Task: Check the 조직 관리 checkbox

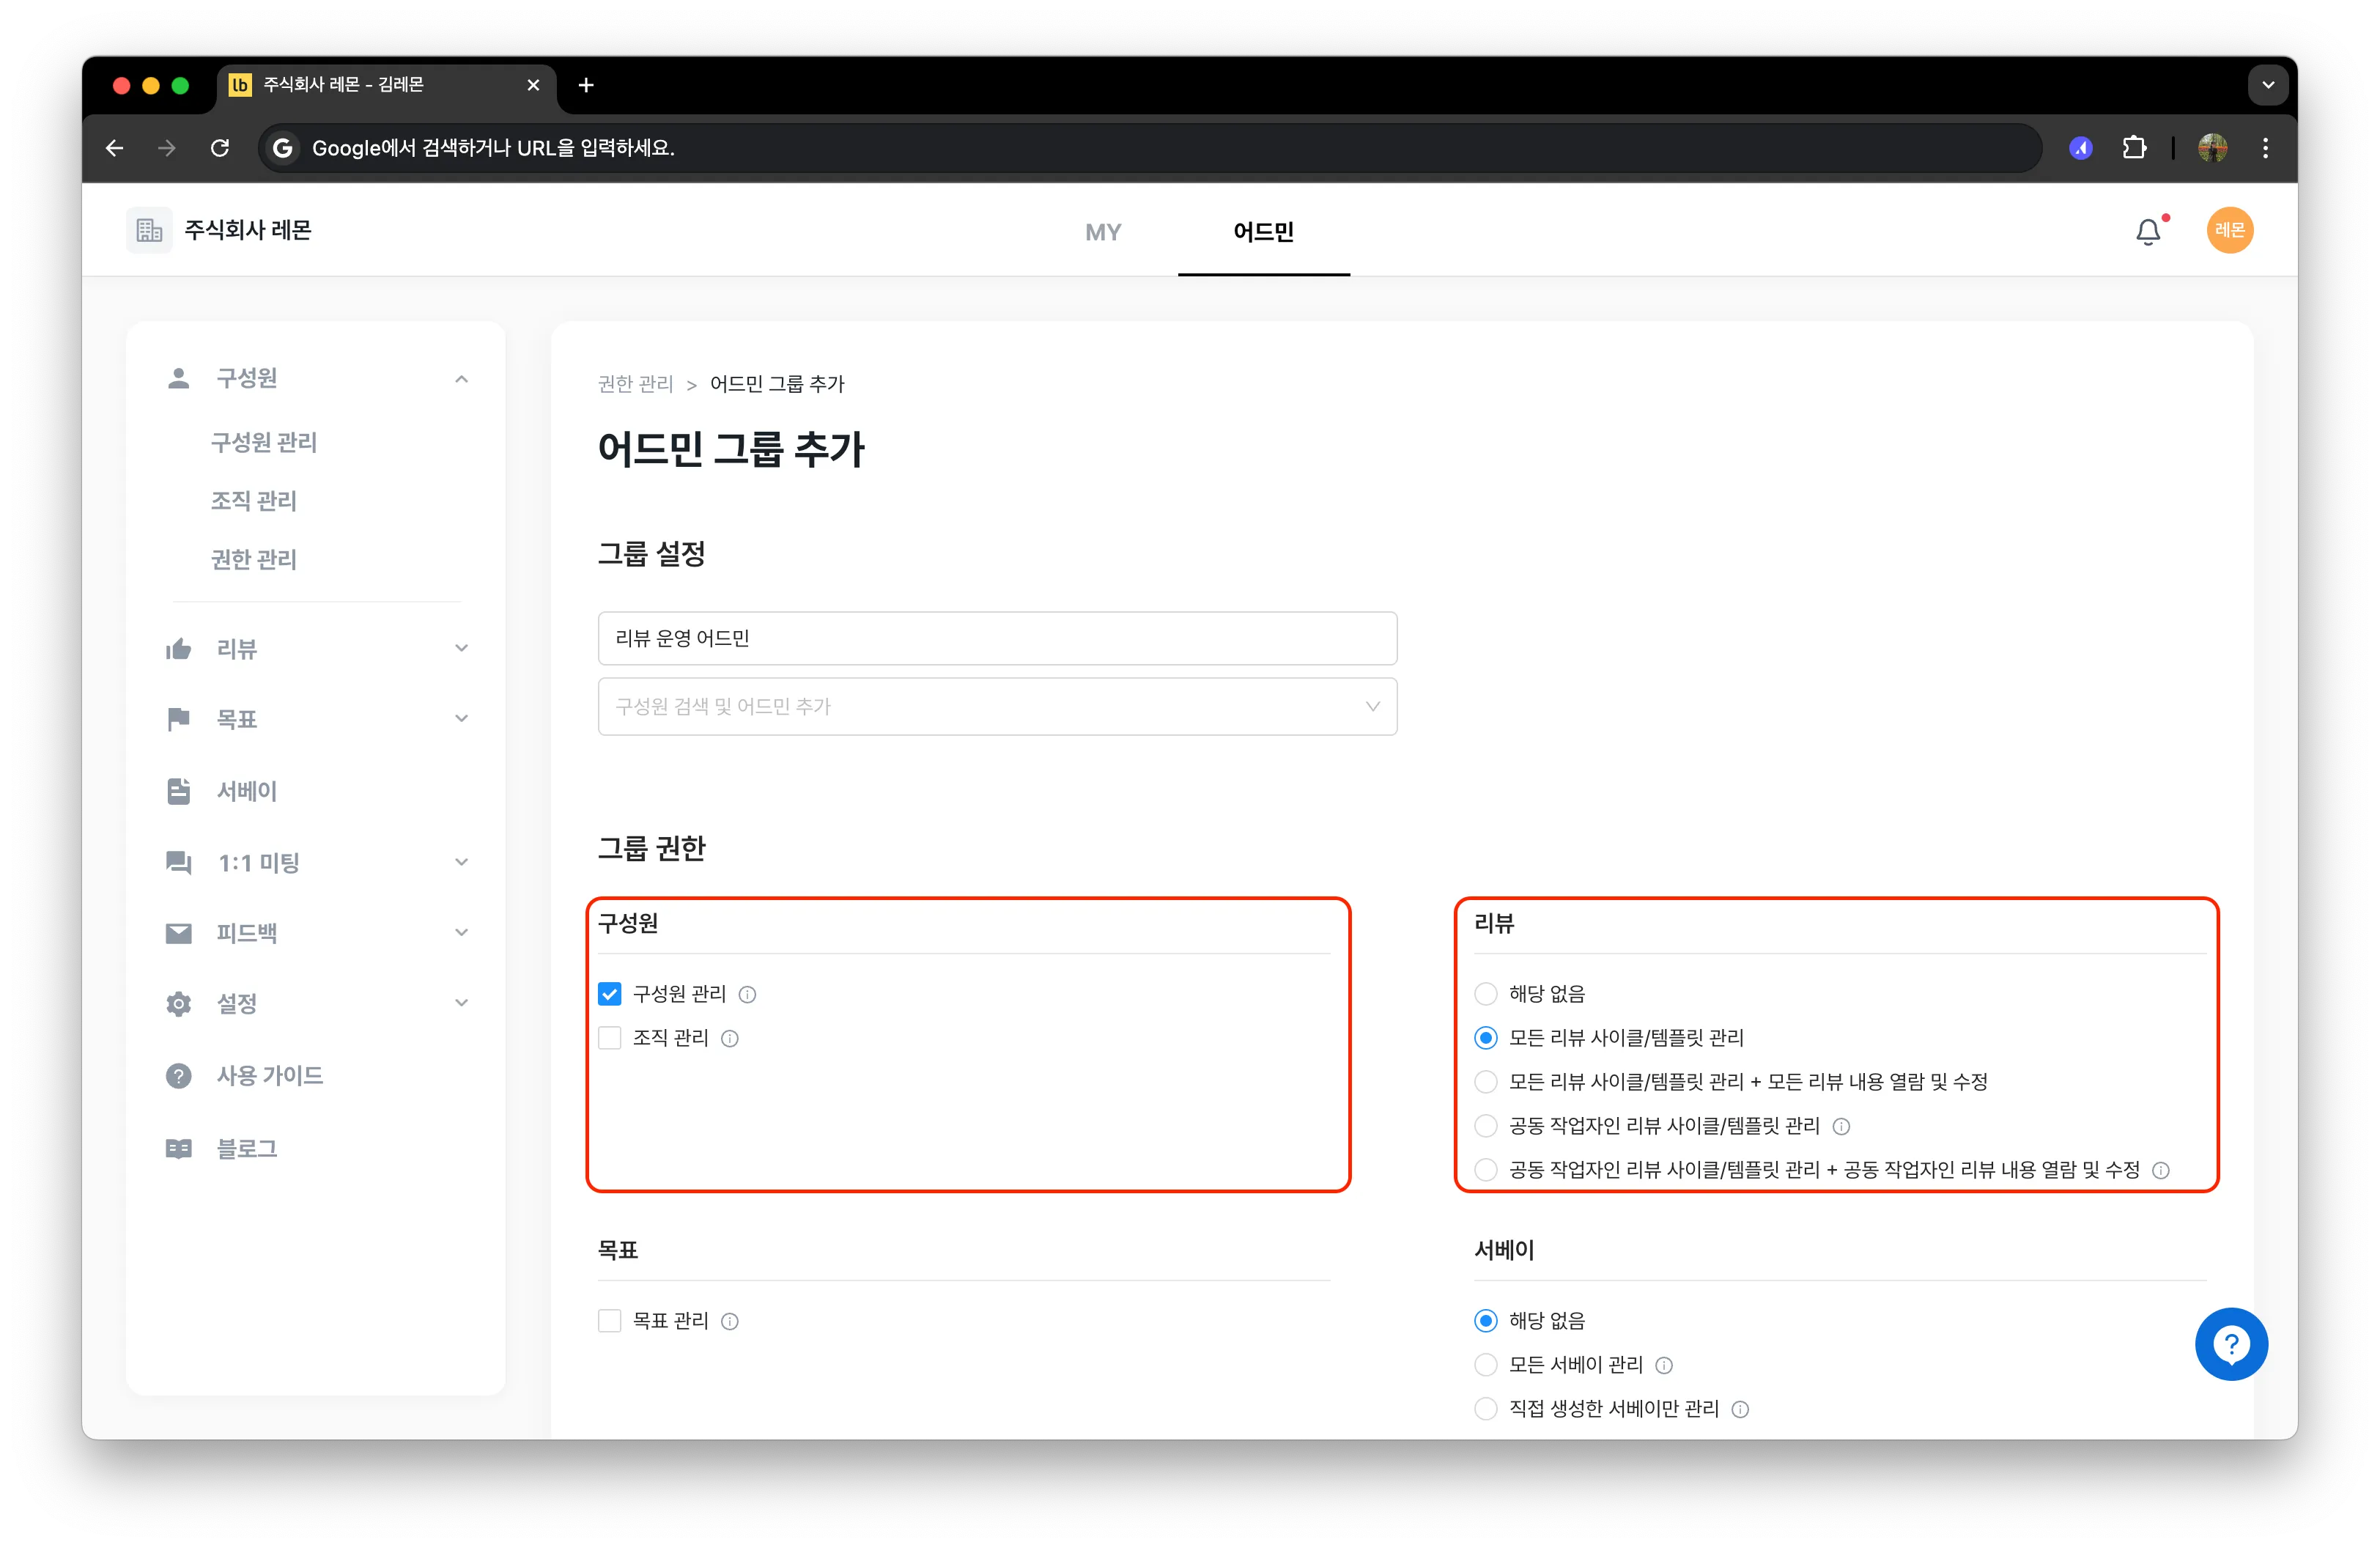Action: [x=610, y=1038]
